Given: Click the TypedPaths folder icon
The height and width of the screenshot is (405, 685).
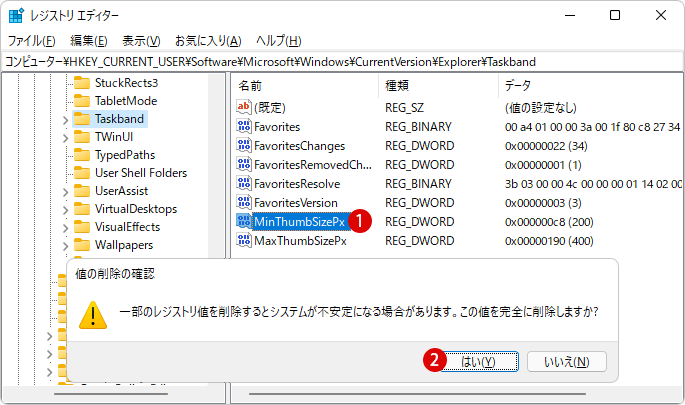Looking at the screenshot, I should (82, 155).
